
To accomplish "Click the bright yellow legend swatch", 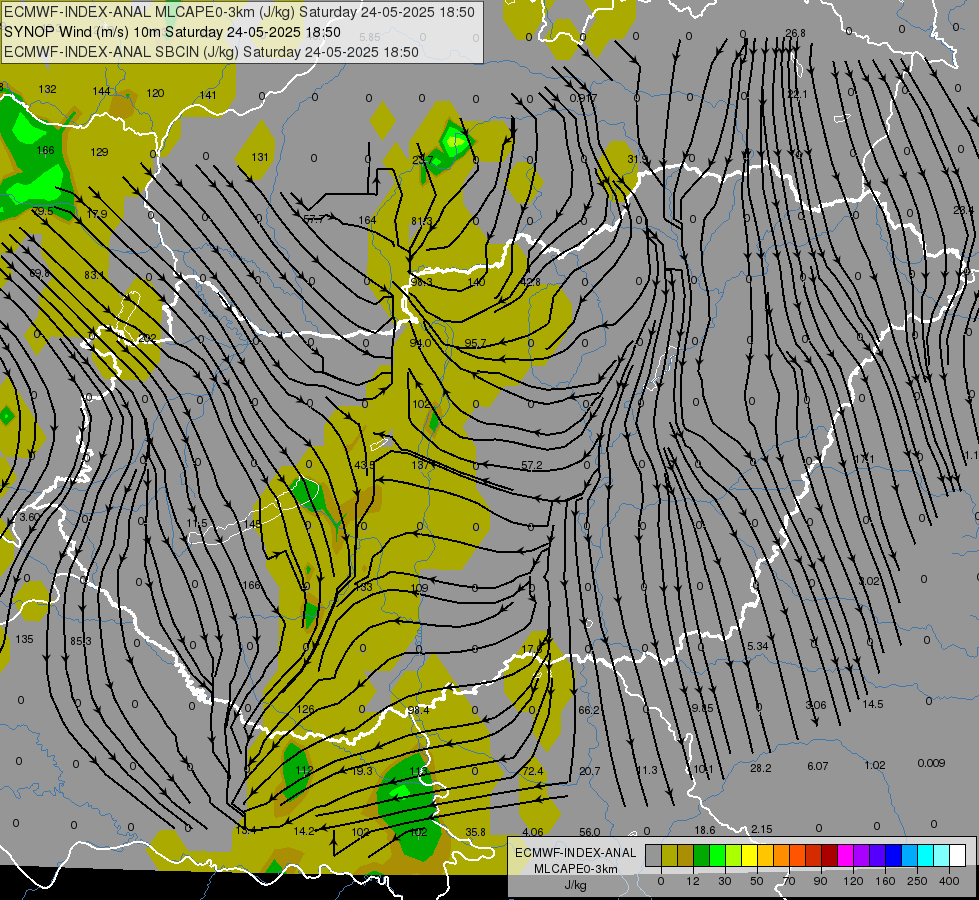I will (750, 856).
